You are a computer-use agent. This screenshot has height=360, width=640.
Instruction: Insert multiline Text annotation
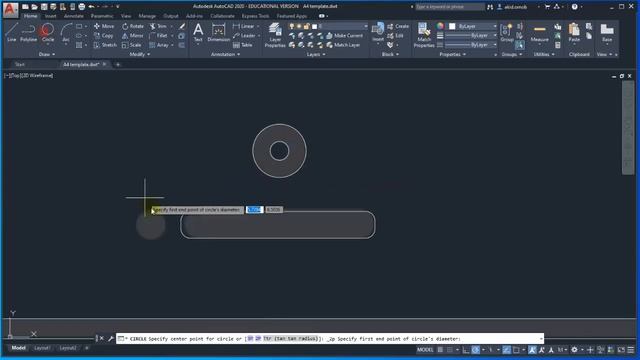tap(198, 32)
